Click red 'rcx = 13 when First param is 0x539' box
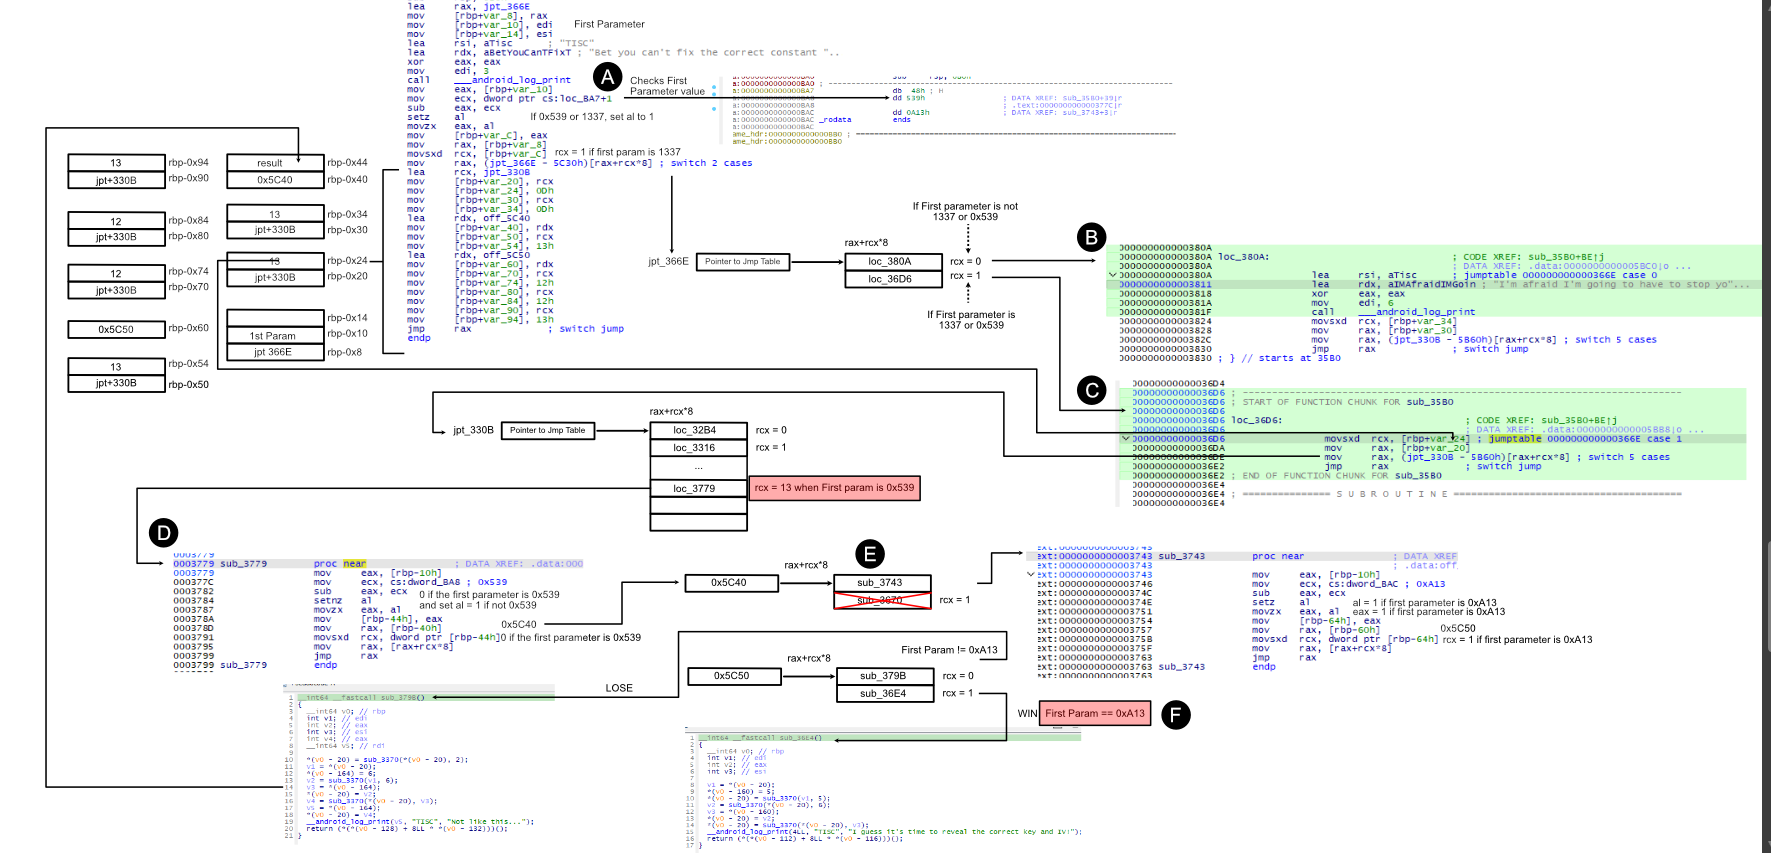1771x853 pixels. tap(834, 488)
